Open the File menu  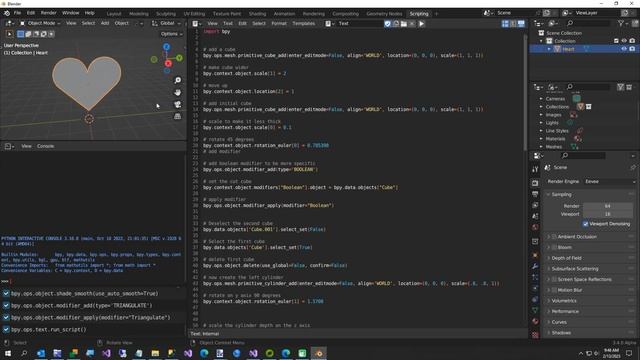[17, 13]
